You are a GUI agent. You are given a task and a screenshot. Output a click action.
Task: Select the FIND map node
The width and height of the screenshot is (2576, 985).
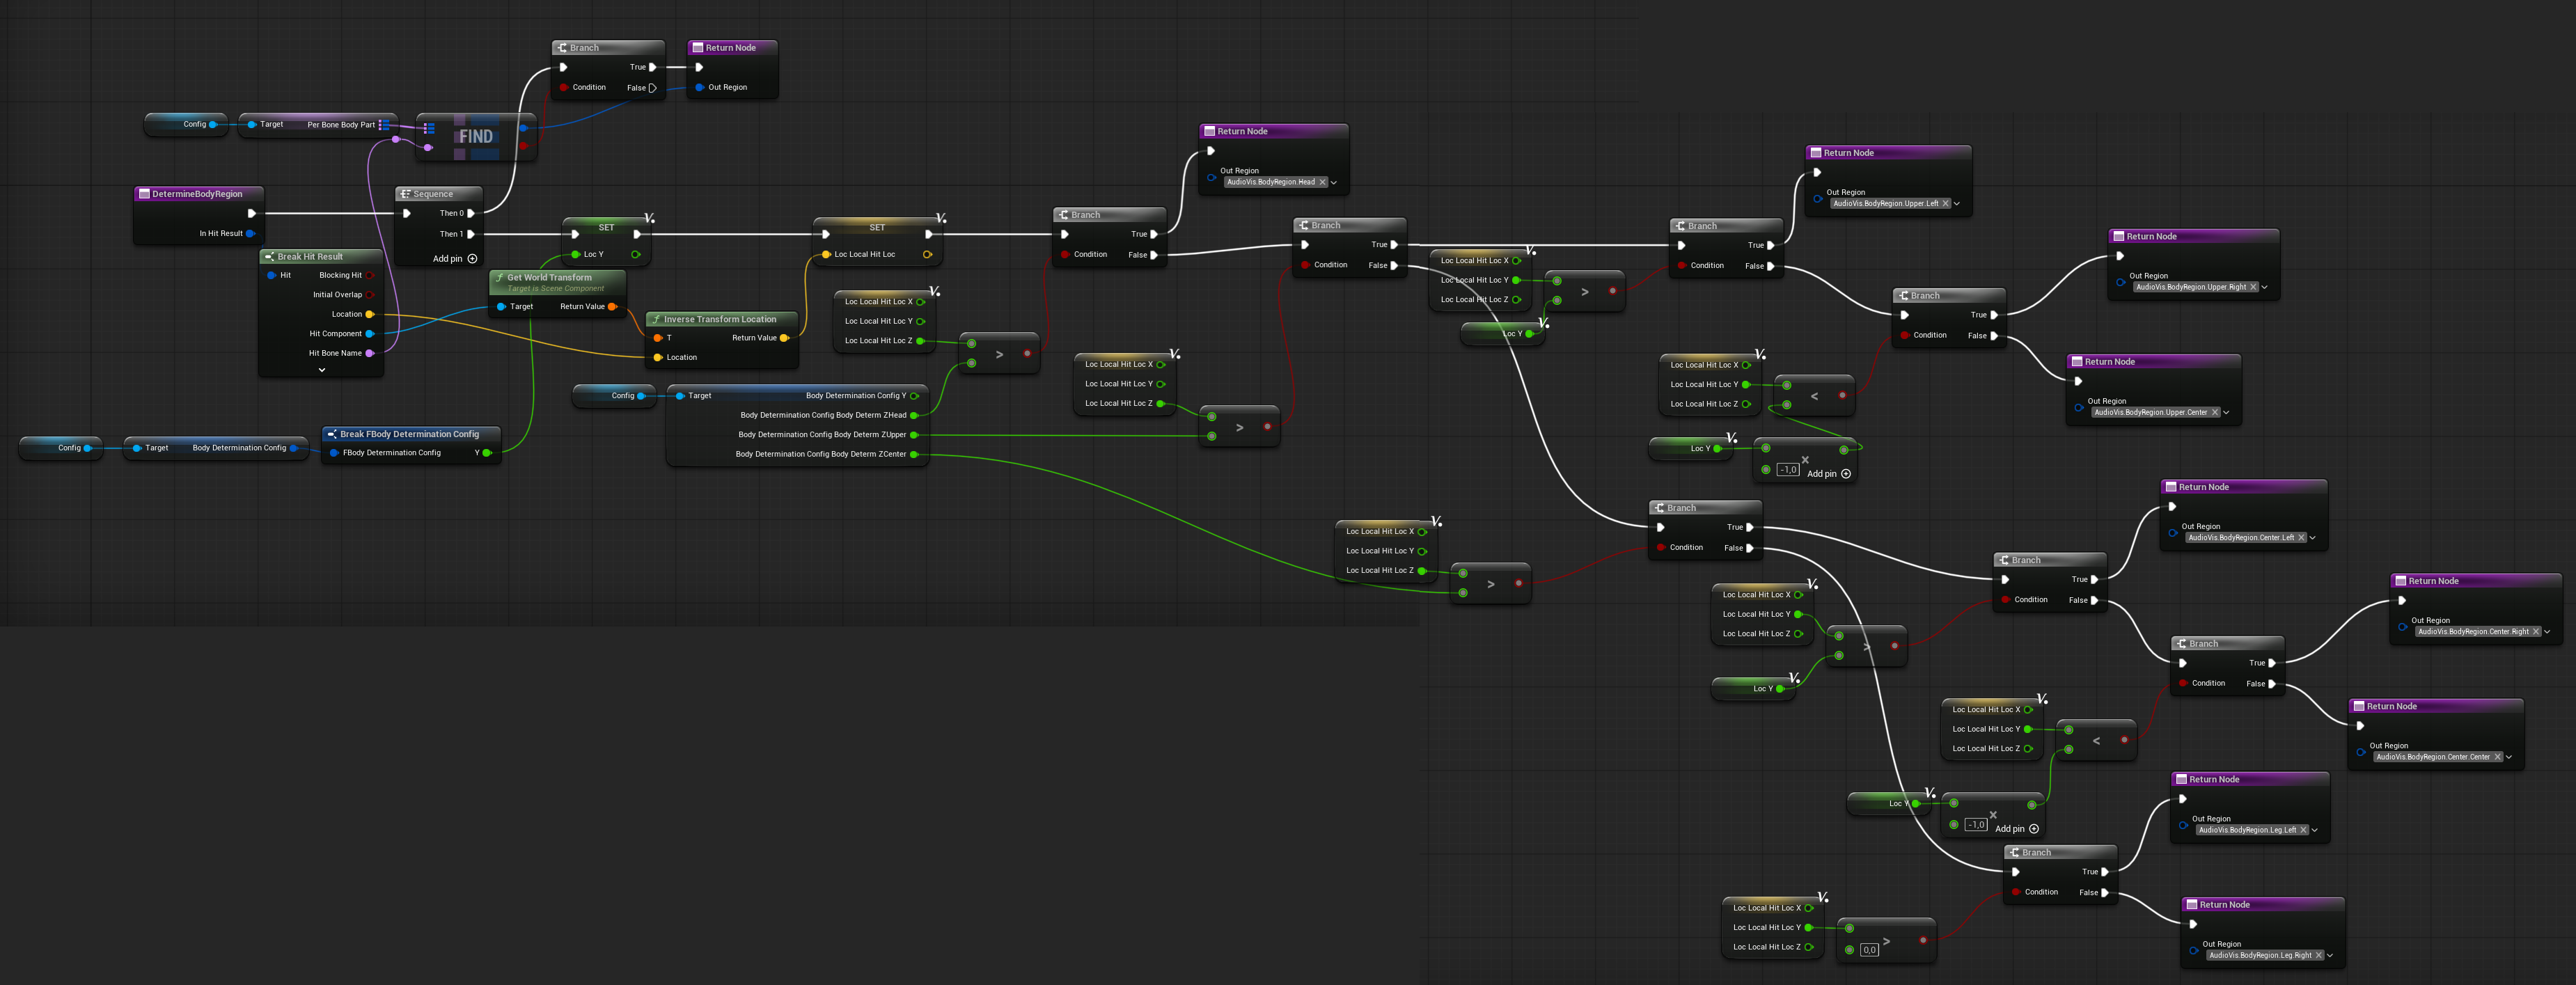476,137
